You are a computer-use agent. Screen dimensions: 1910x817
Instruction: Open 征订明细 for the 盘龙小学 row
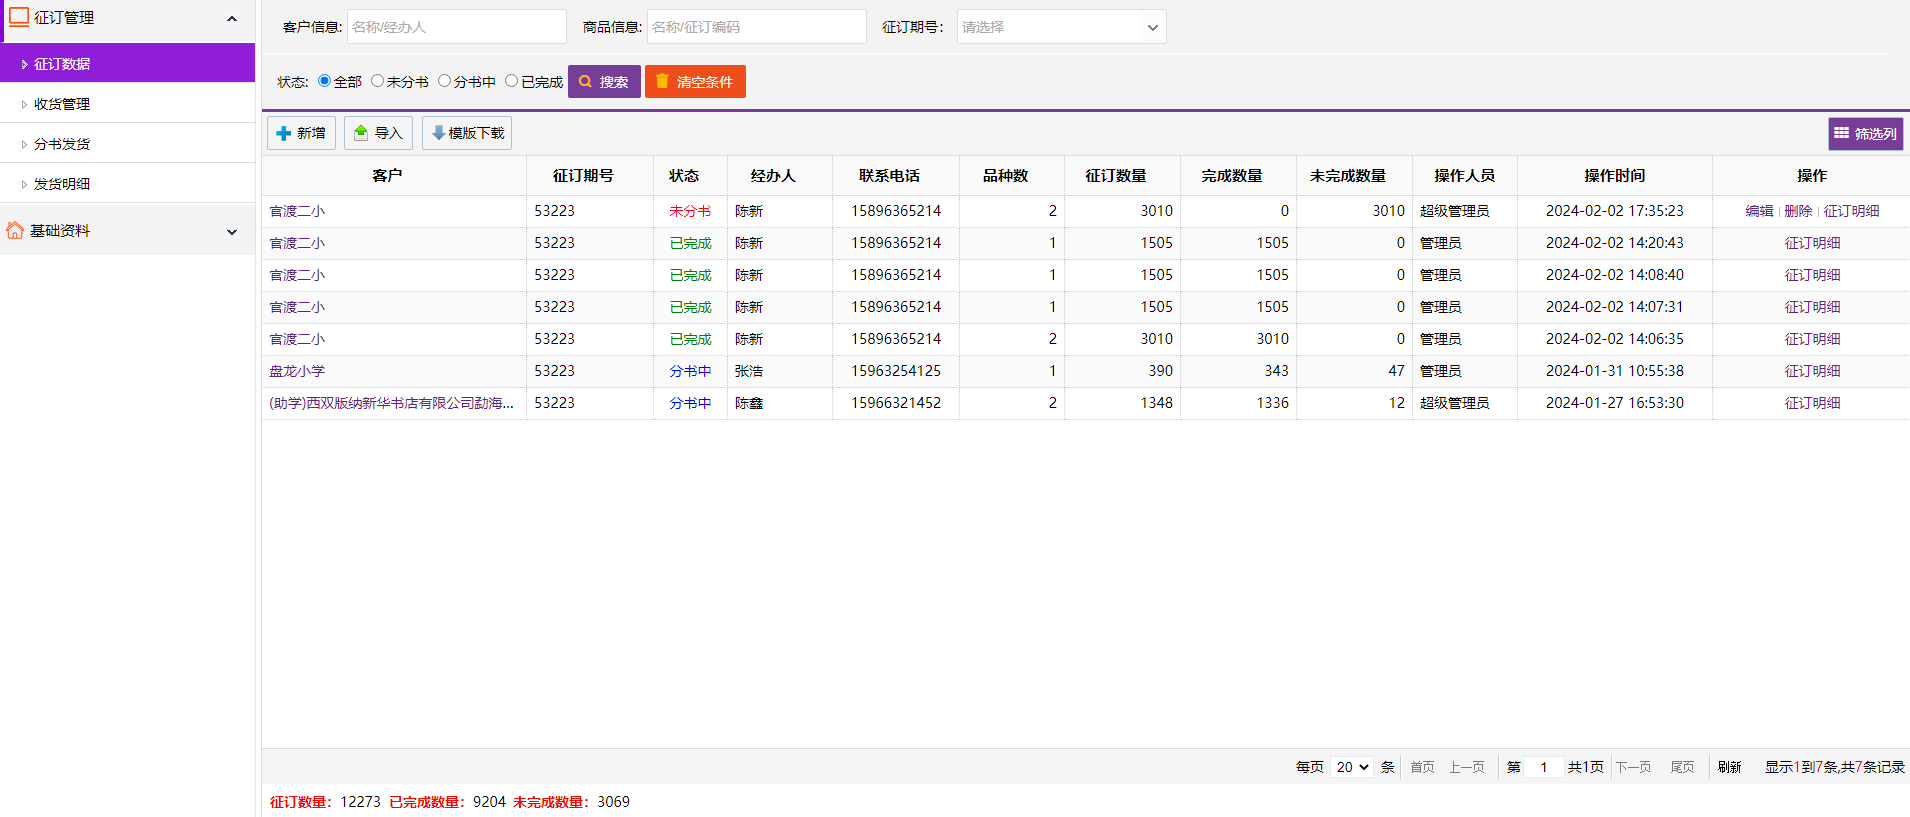tap(1812, 371)
